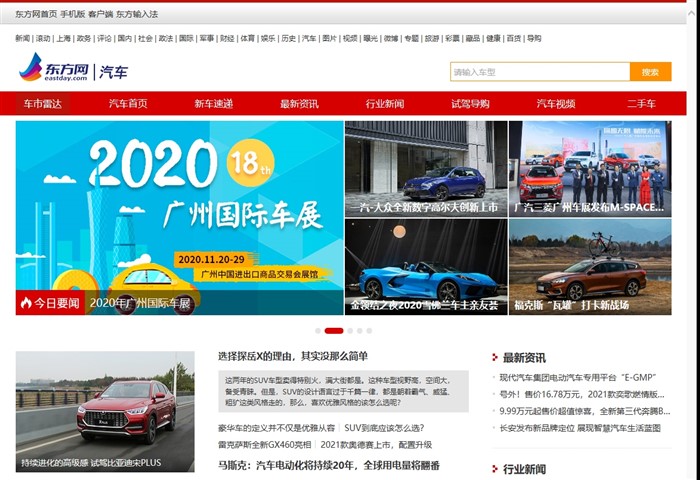Open 汽车 in the channel link row
The width and height of the screenshot is (700, 480).
[309, 38]
